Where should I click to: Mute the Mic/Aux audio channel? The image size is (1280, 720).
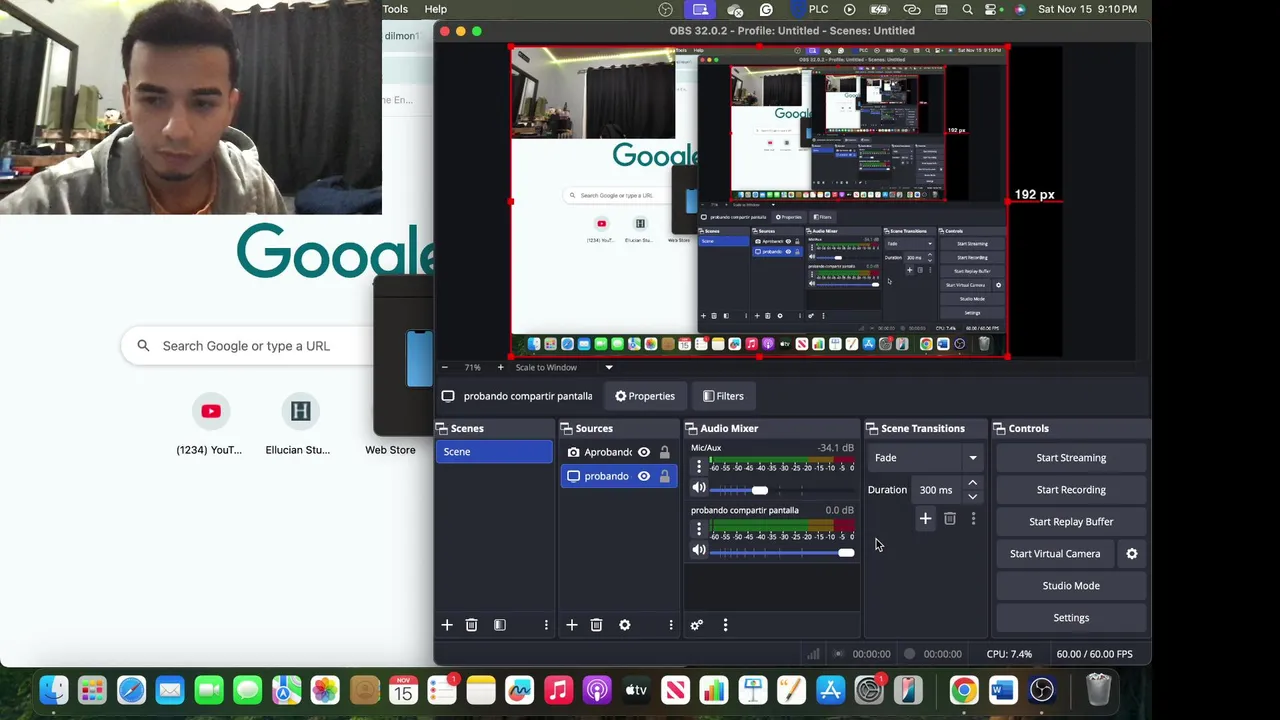(699, 489)
